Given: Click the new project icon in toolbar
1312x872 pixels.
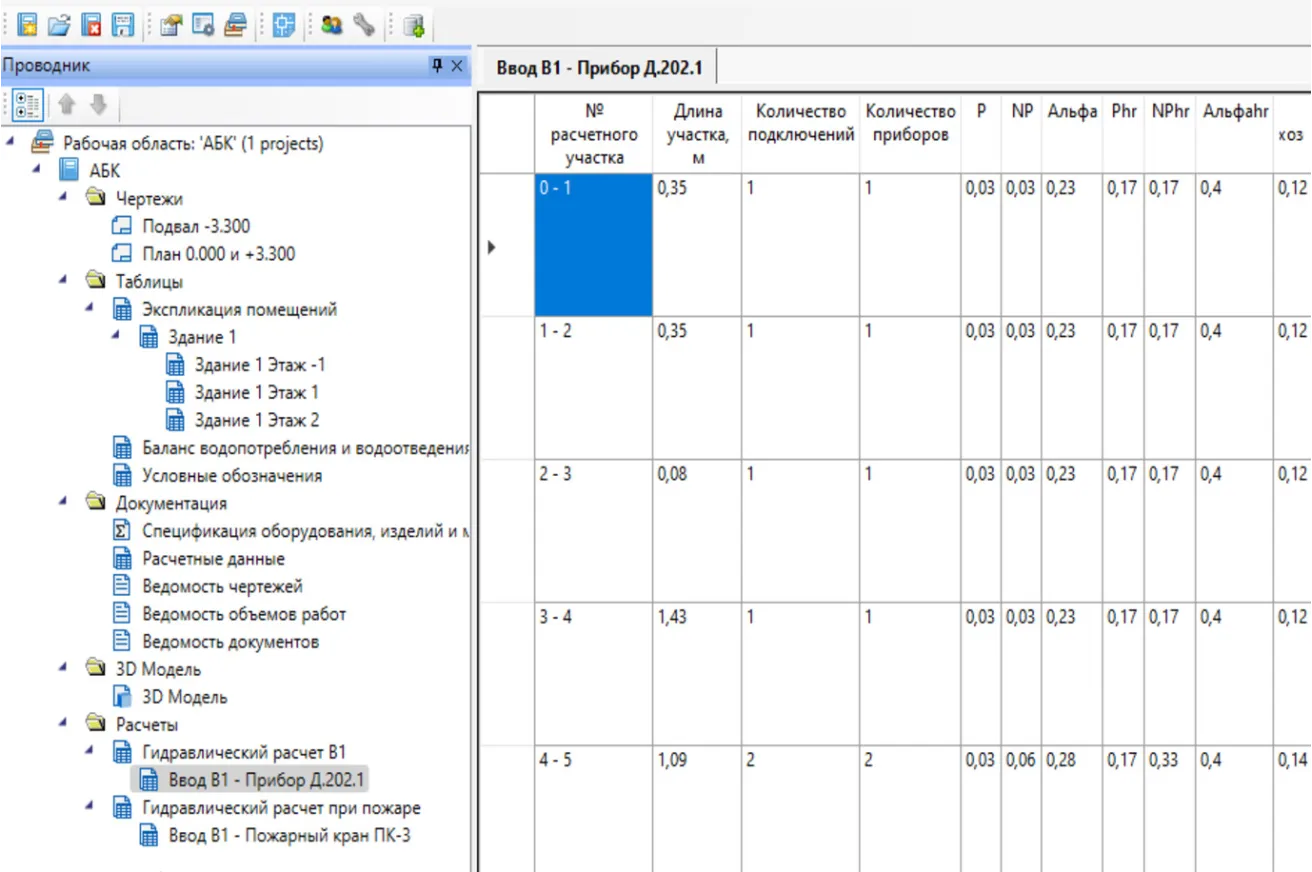Looking at the screenshot, I should [27, 25].
